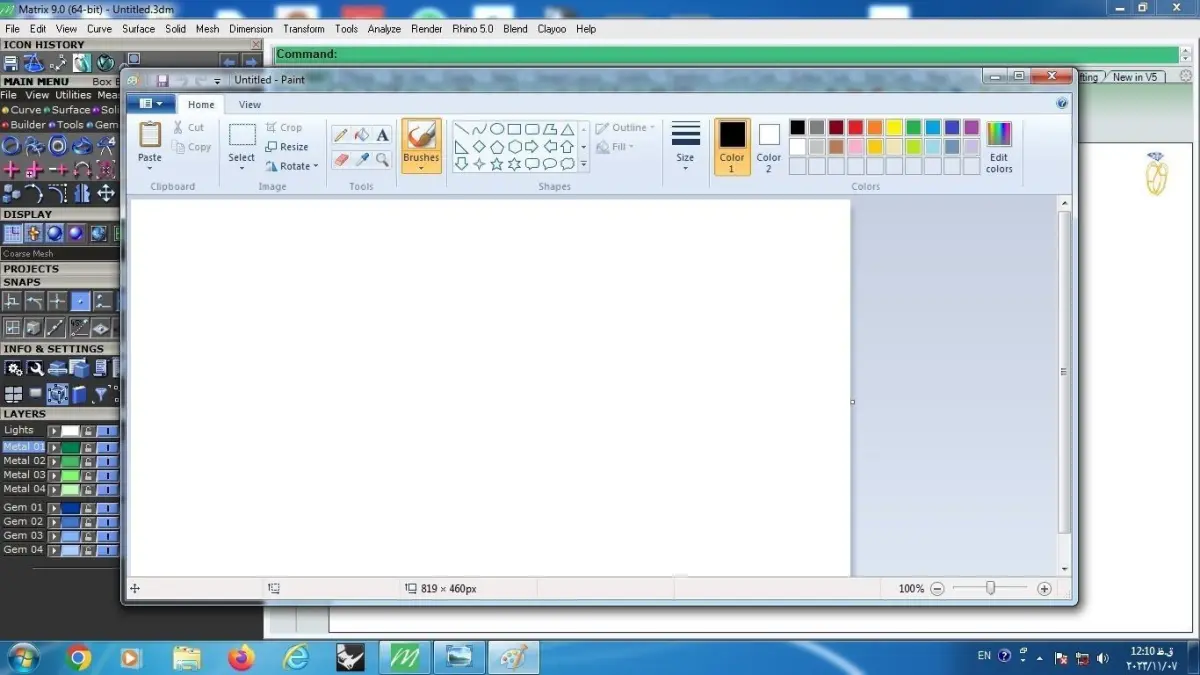Toggle the highlighted point snap in Snaps panel
This screenshot has width=1200, height=675.
(x=80, y=301)
